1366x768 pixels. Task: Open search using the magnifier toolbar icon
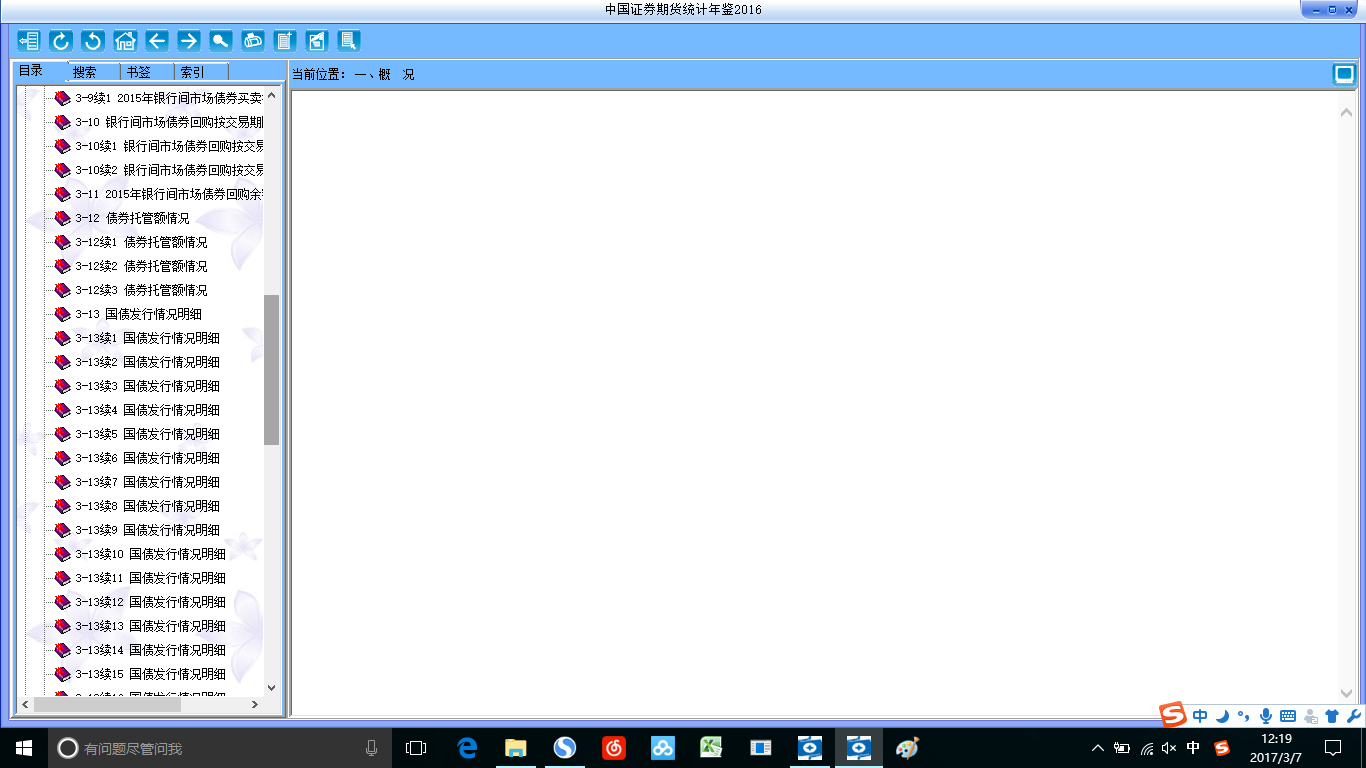click(x=221, y=41)
